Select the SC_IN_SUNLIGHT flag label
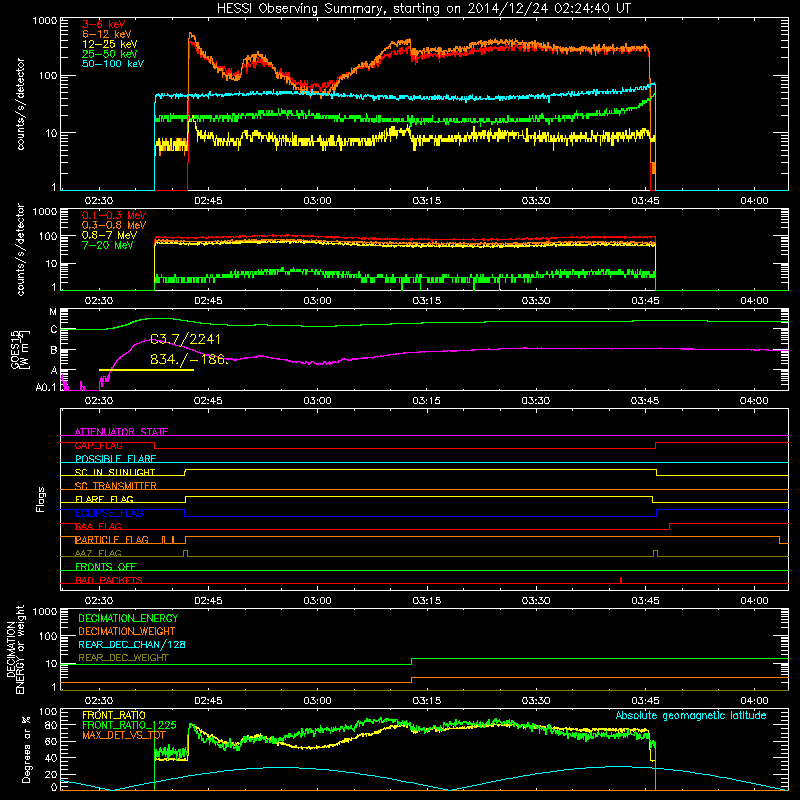Image resolution: width=800 pixels, height=800 pixels. coord(115,472)
